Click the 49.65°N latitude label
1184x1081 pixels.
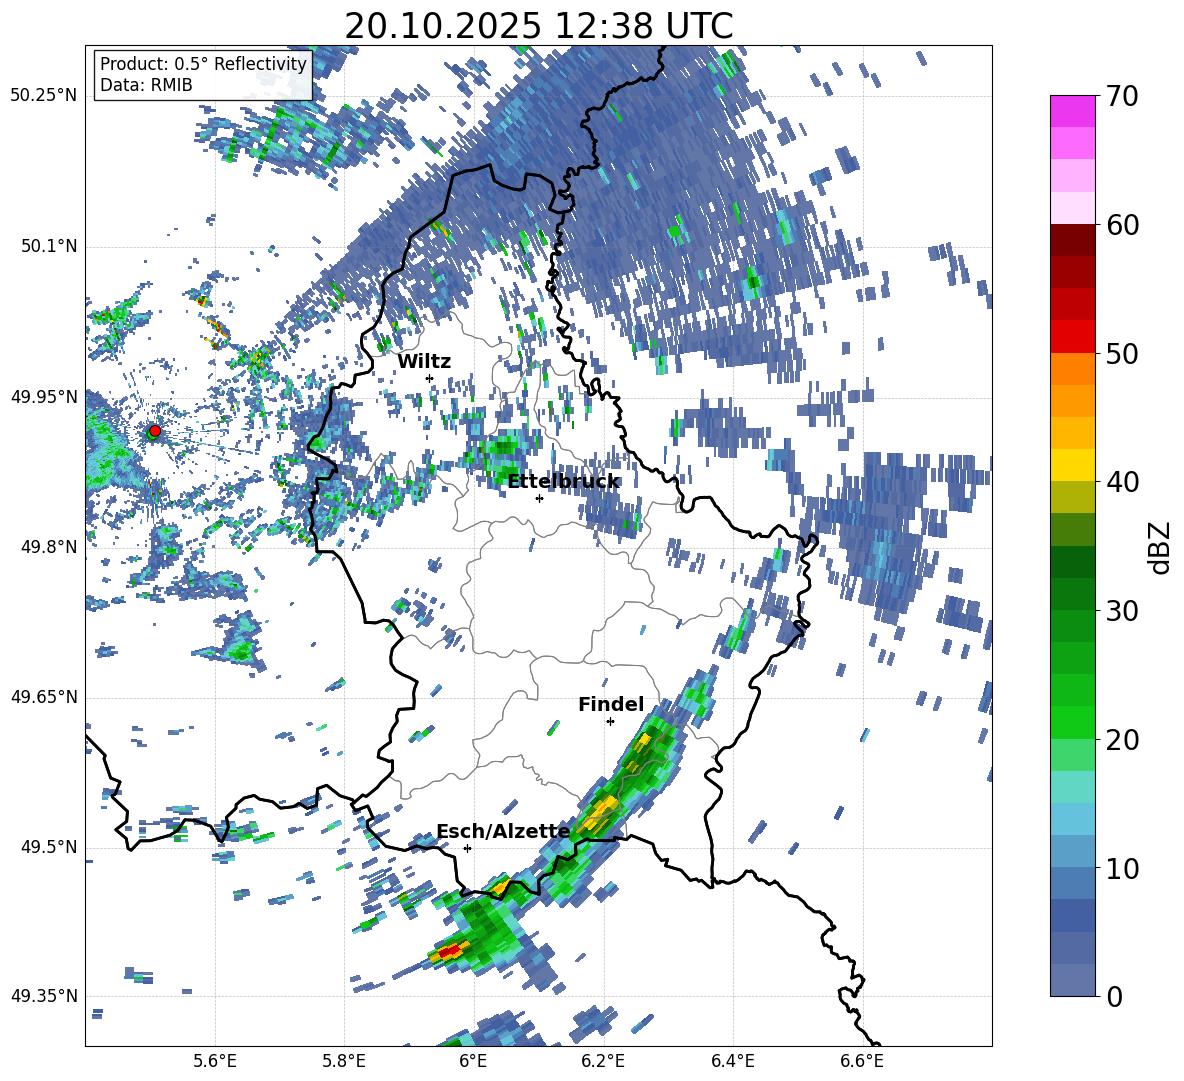(x=44, y=697)
